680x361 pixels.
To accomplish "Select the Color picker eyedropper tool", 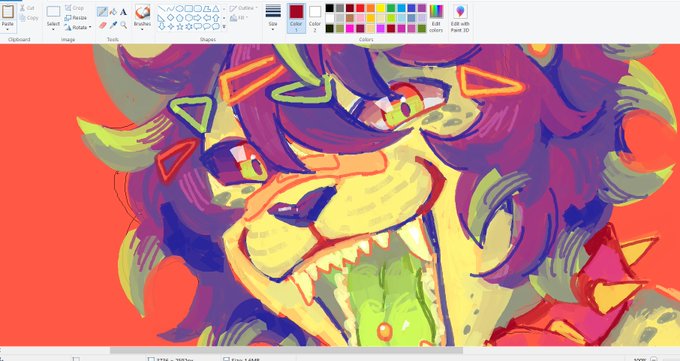I will 113,25.
